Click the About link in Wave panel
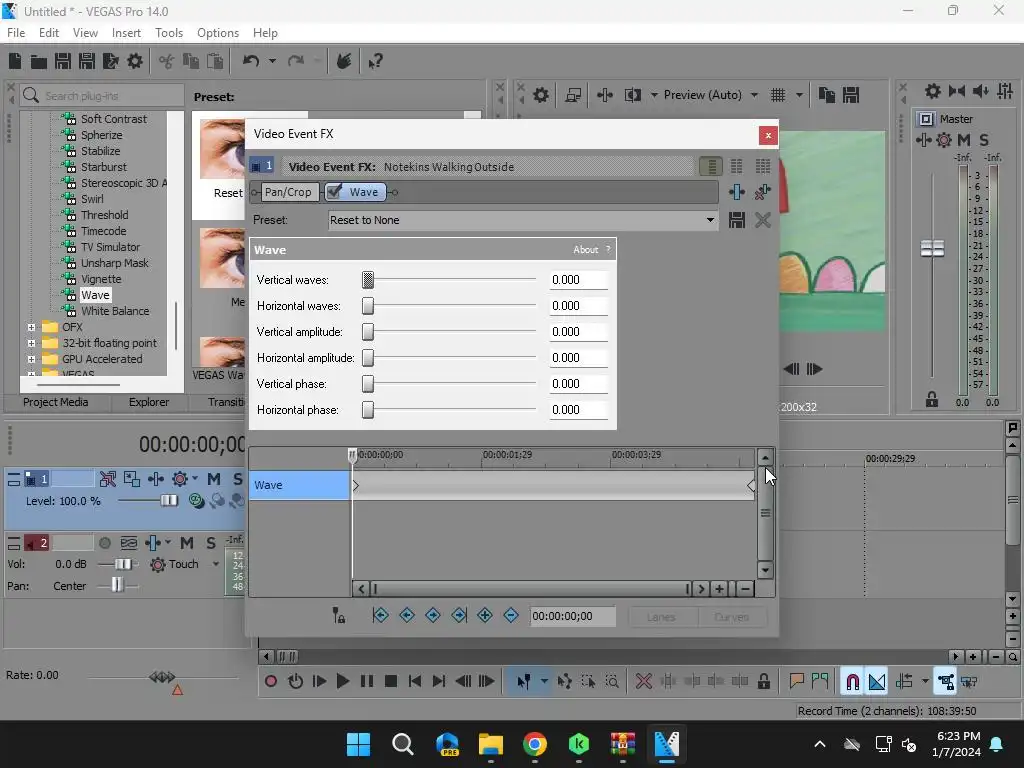This screenshot has height=768, width=1024. 585,249
